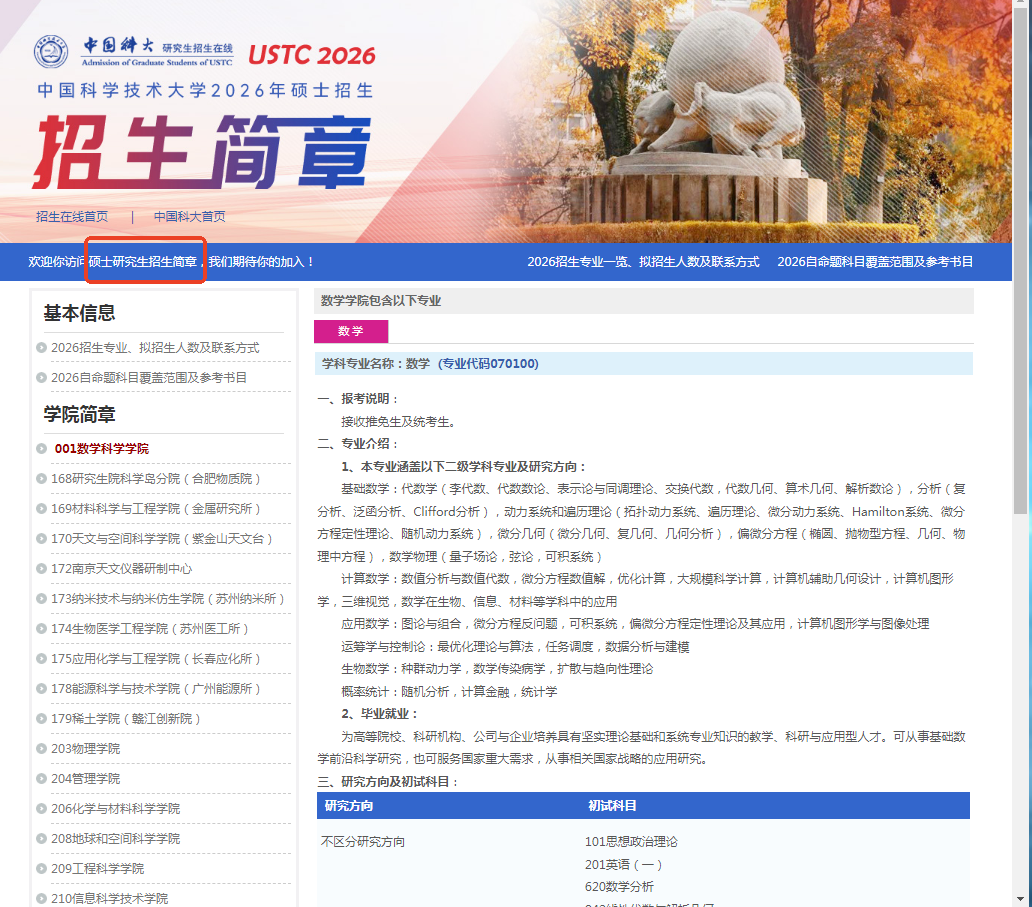
Task: Click bullet icon beside 2026自命题科目覆盖范围及参考书目 in sidebar
Action: [41, 378]
